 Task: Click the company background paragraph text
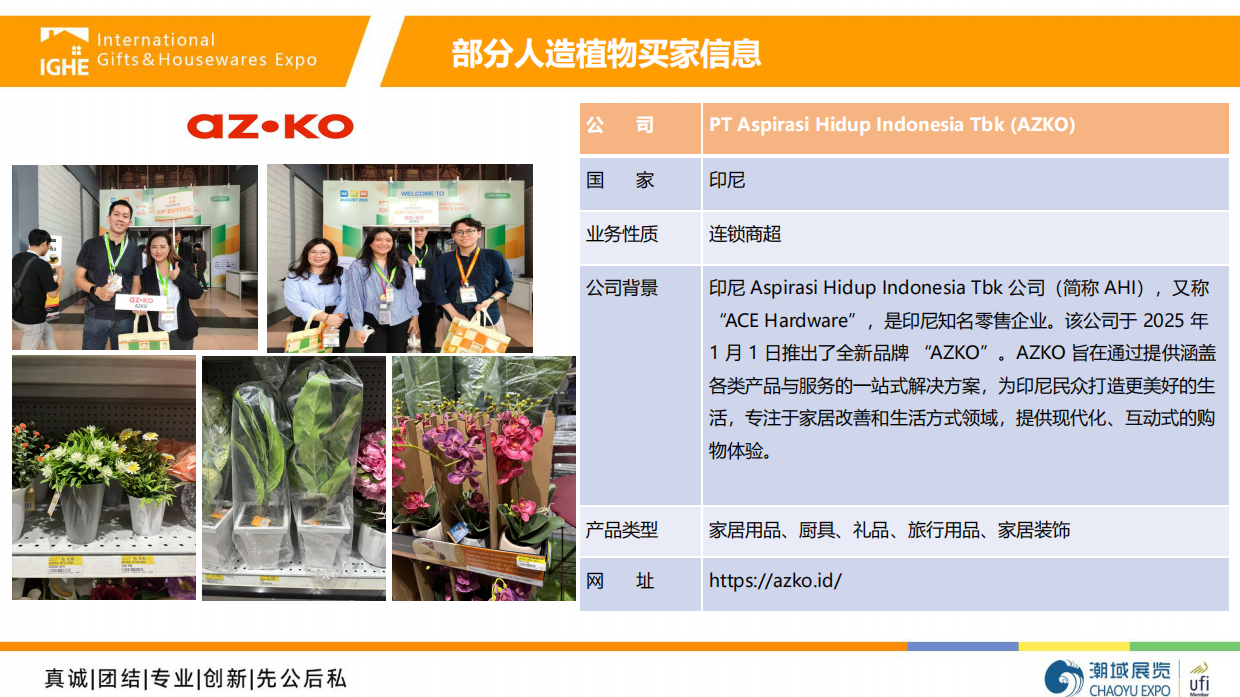coord(962,369)
